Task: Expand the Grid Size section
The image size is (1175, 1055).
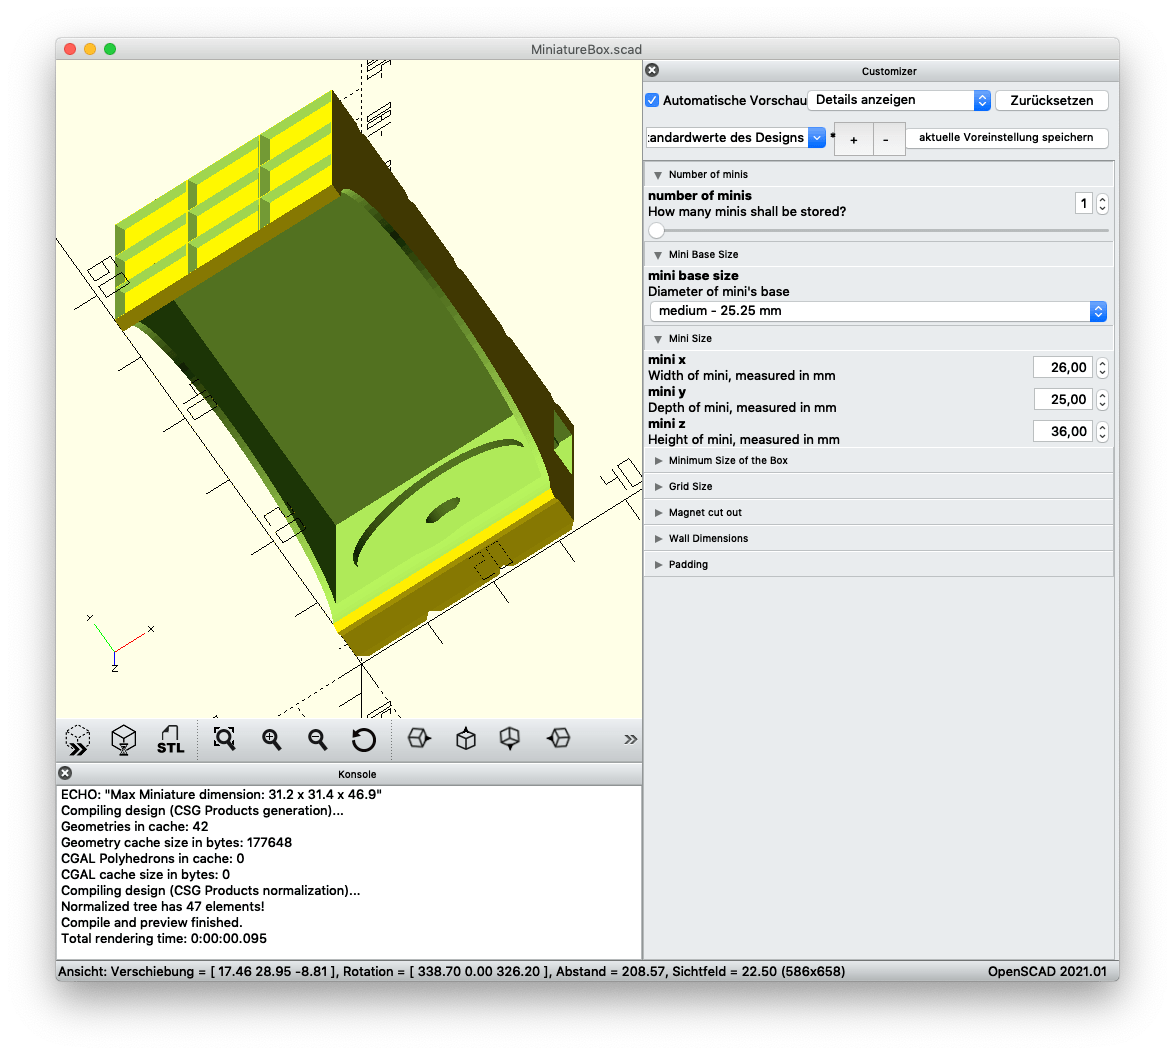Action: click(x=659, y=487)
